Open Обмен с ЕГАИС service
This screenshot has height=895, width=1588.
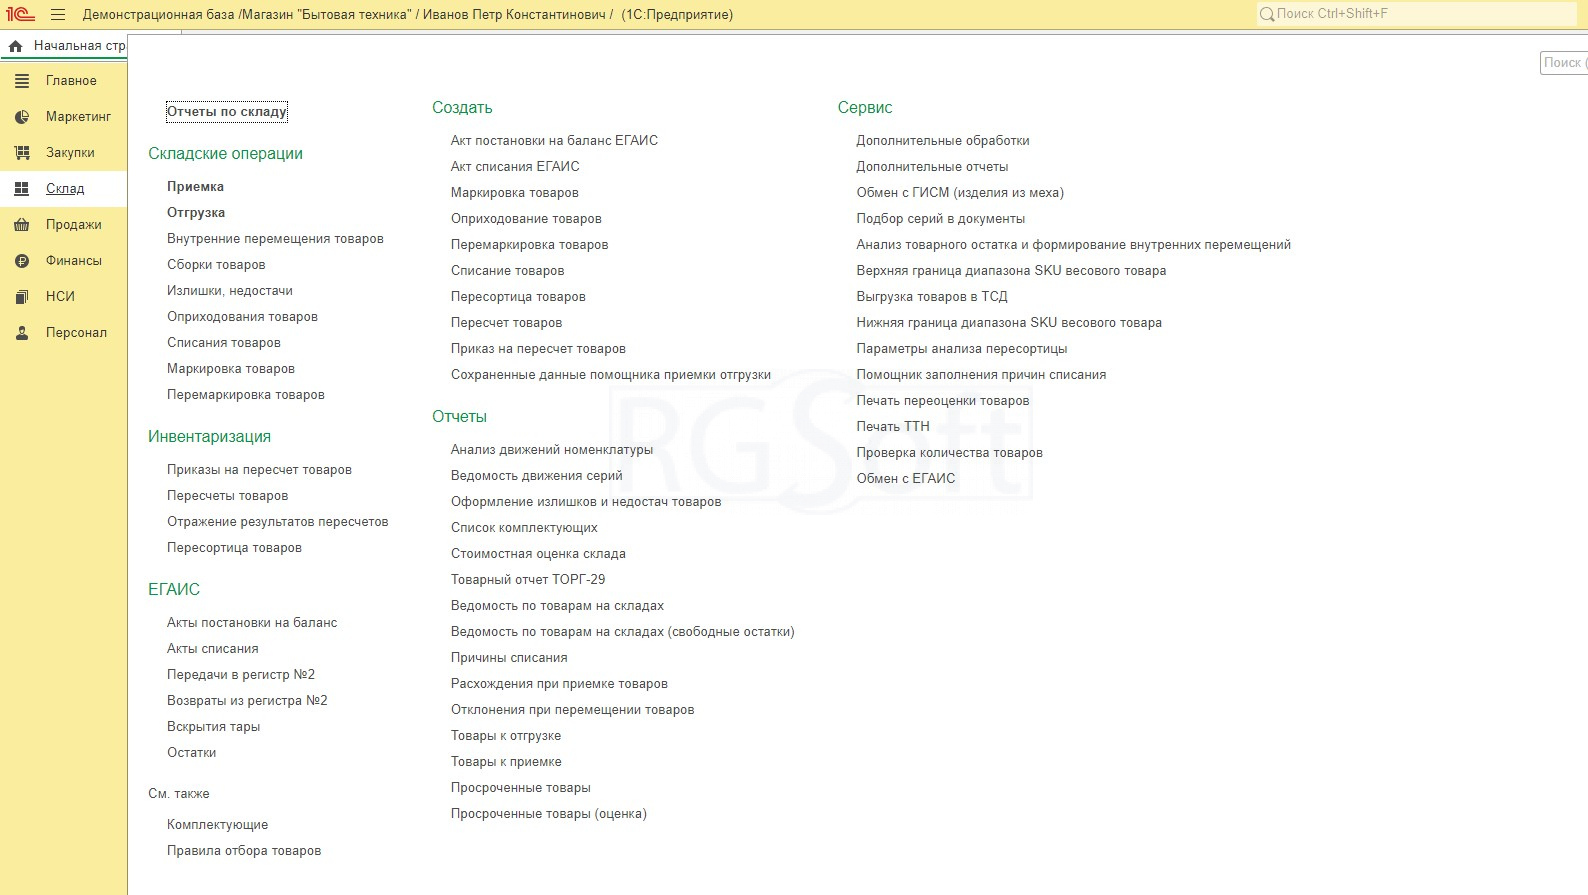click(x=906, y=479)
